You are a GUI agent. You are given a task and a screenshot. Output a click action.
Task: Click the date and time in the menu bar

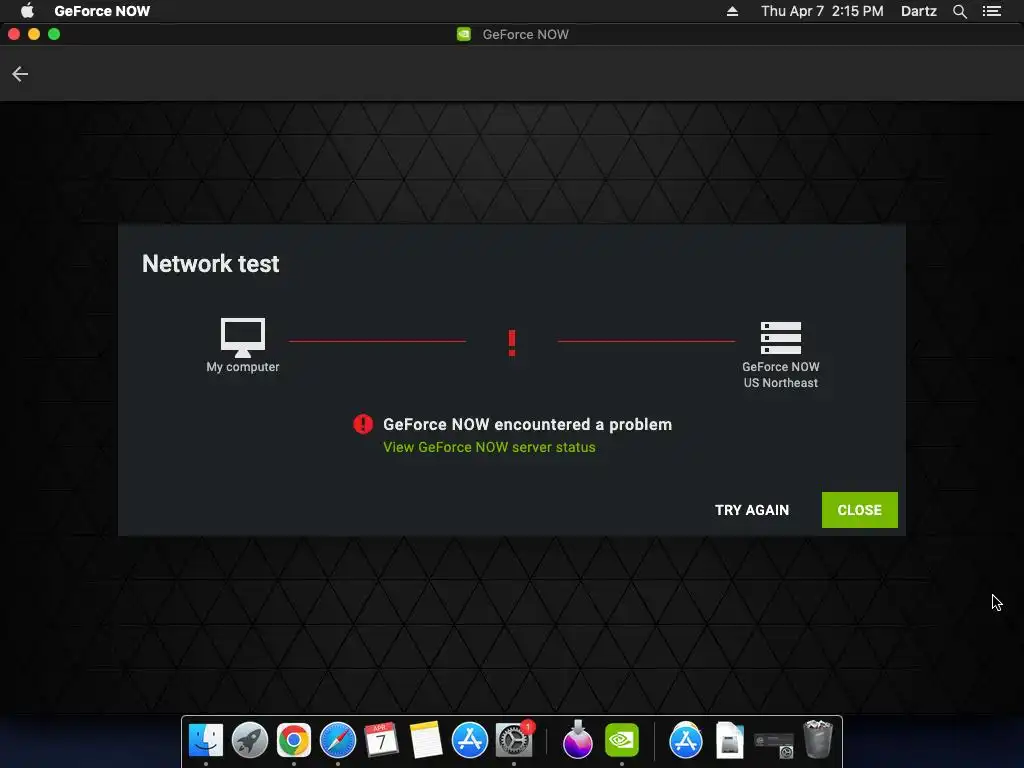tap(822, 11)
